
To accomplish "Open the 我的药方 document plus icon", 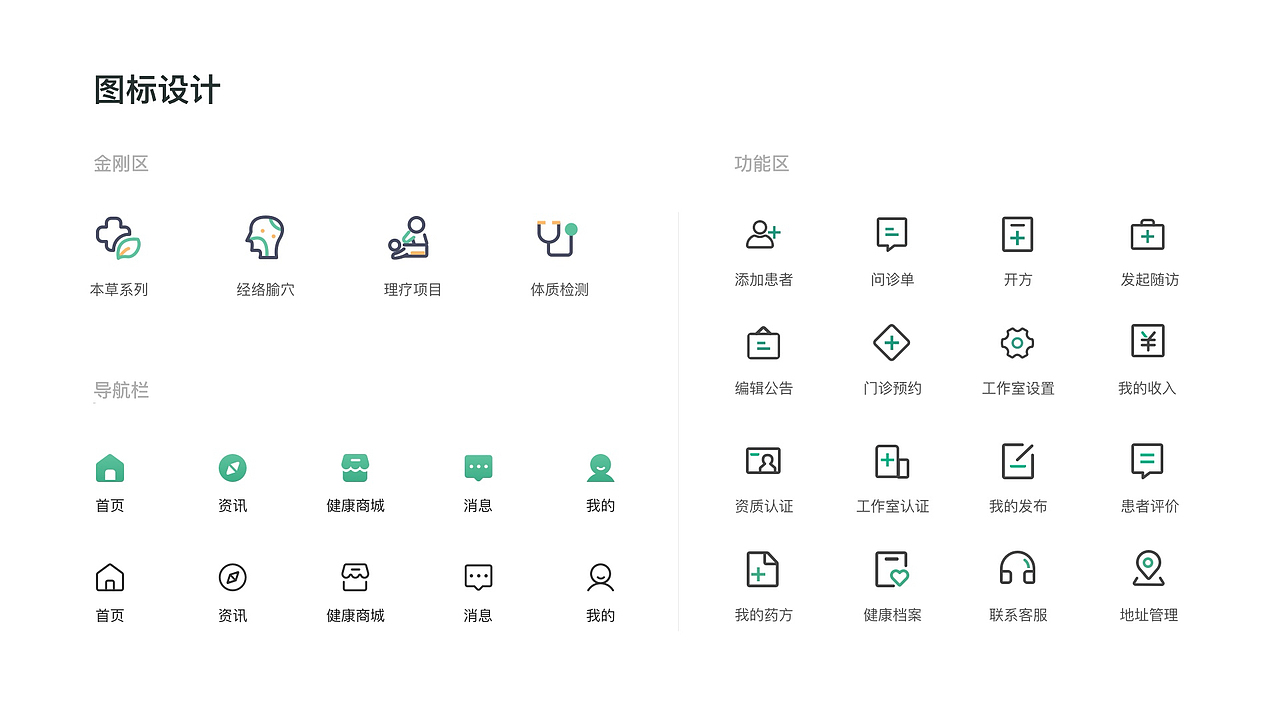I will click(763, 569).
